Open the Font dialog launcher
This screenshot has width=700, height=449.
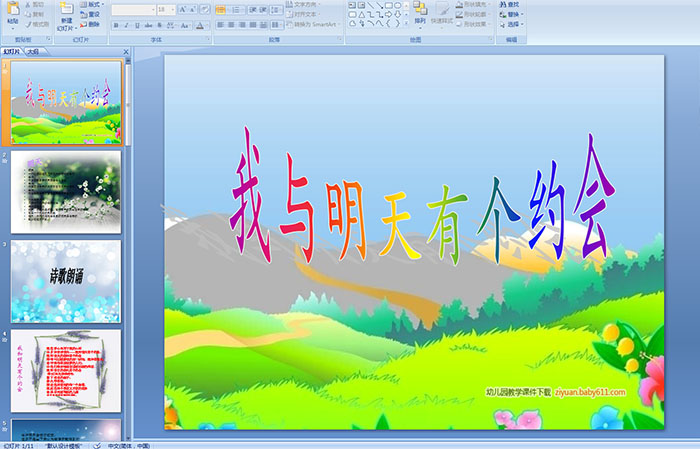pos(208,40)
